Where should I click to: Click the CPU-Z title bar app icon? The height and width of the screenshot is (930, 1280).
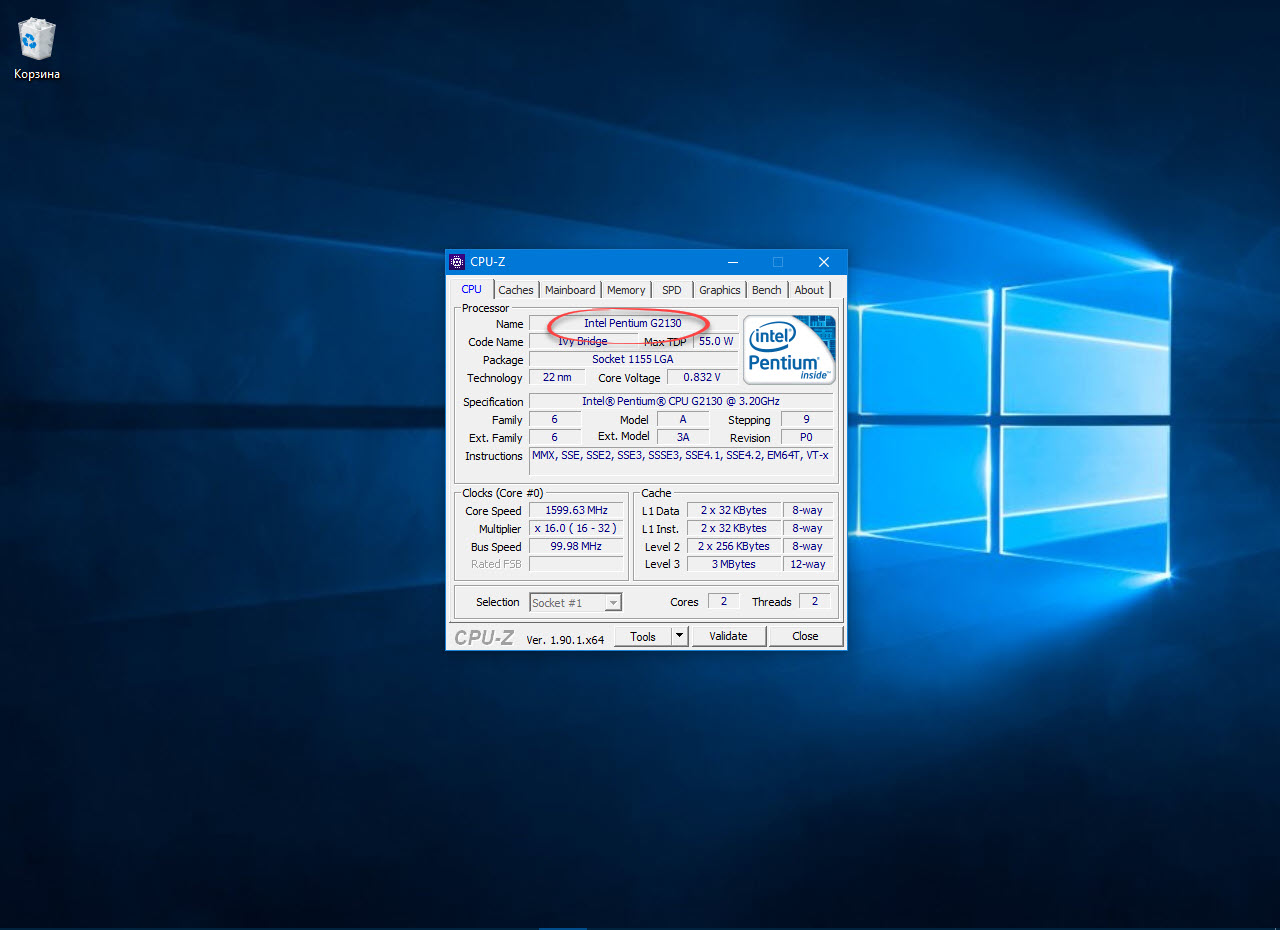tap(457, 262)
